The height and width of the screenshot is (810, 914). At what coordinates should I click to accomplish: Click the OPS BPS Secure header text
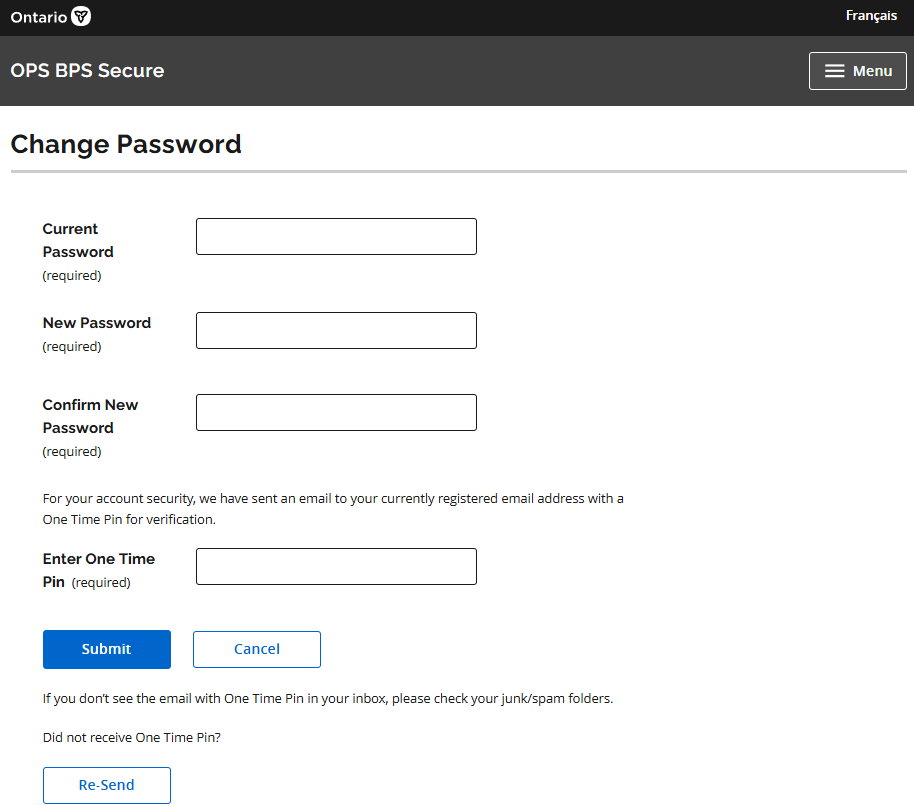pos(87,70)
